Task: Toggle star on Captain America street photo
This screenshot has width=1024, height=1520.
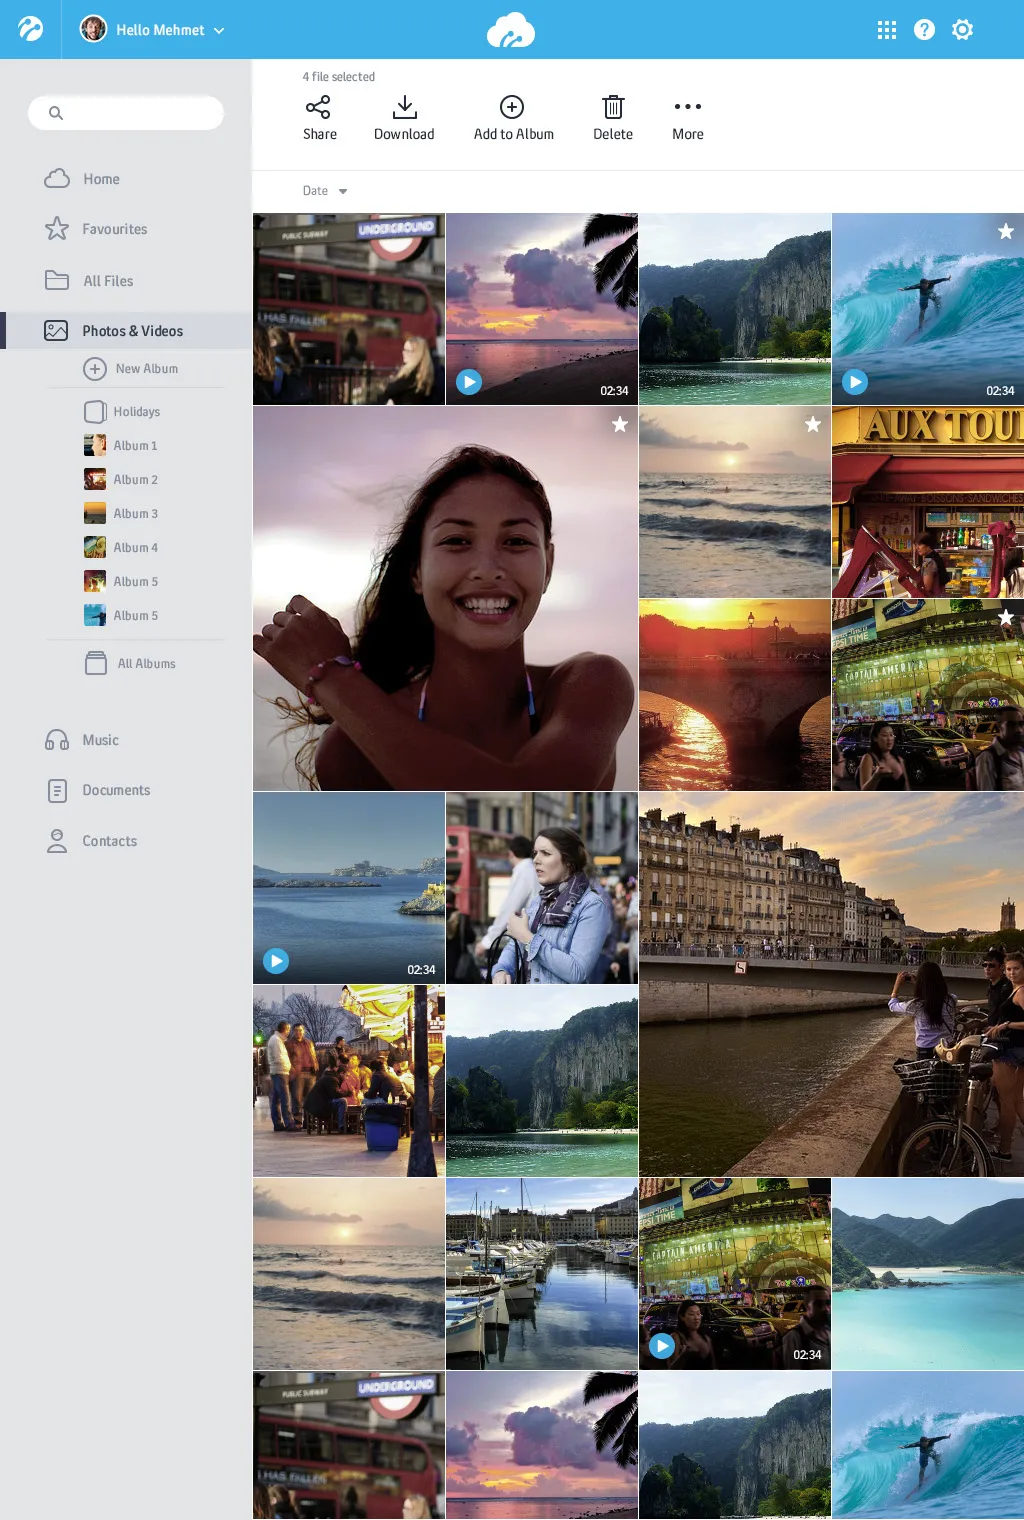Action: 1005,618
